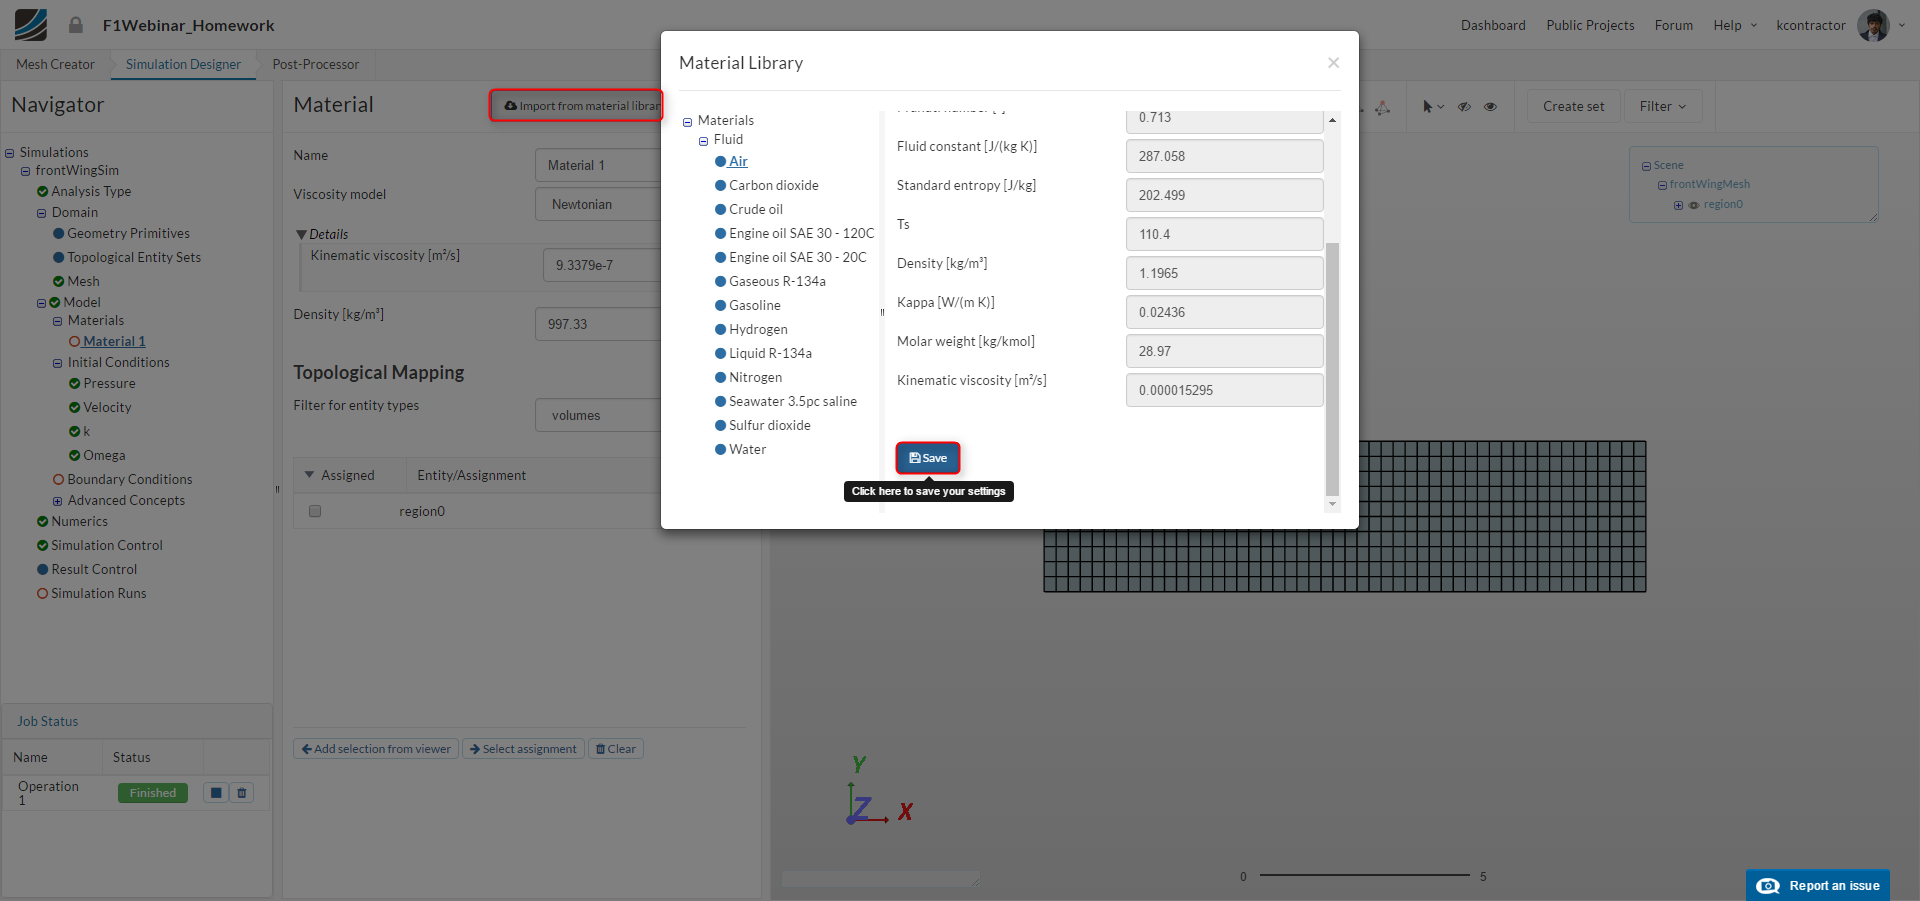Screen dimensions: 1920x901
Task: Collapse the Model node in Navigator
Action: pyautogui.click(x=42, y=303)
